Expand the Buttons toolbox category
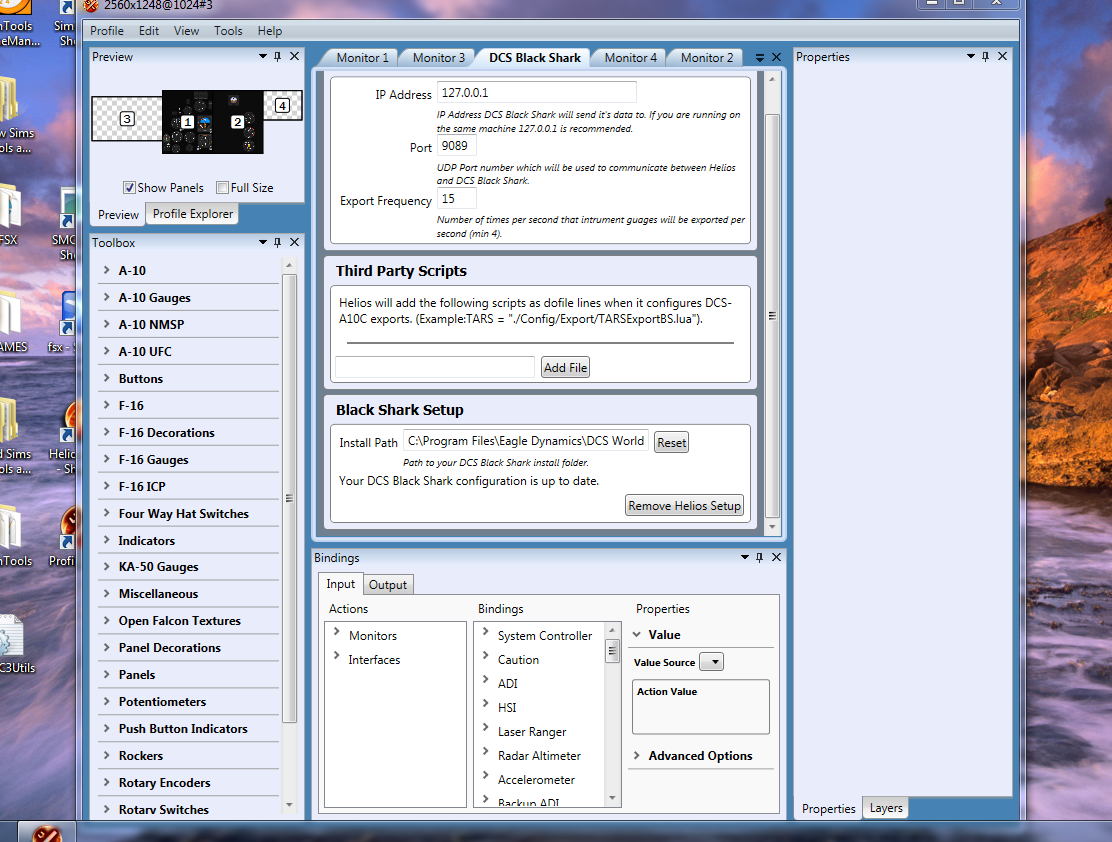 click(106, 377)
